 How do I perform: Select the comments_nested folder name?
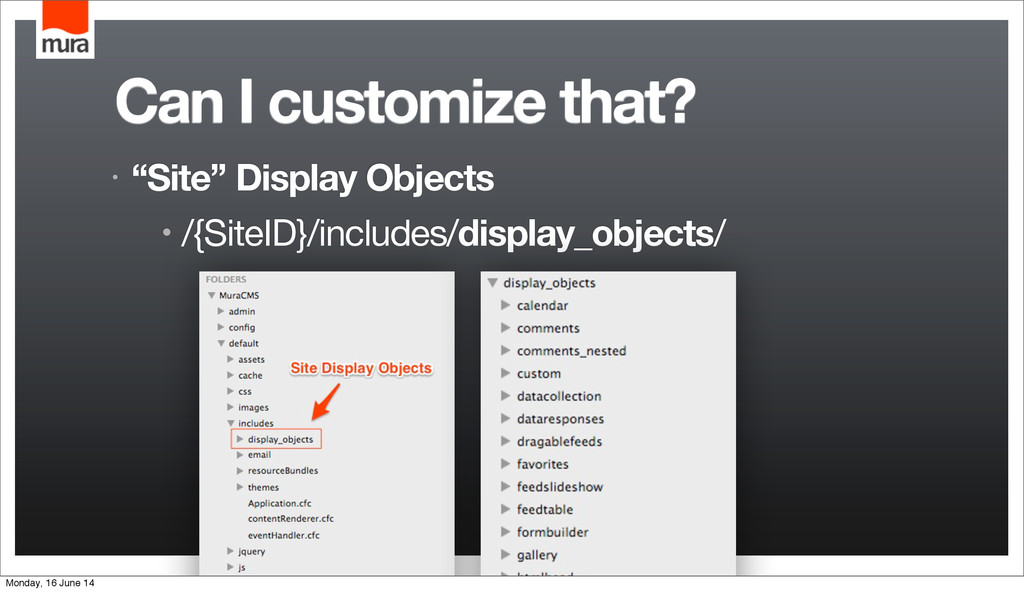coord(571,351)
